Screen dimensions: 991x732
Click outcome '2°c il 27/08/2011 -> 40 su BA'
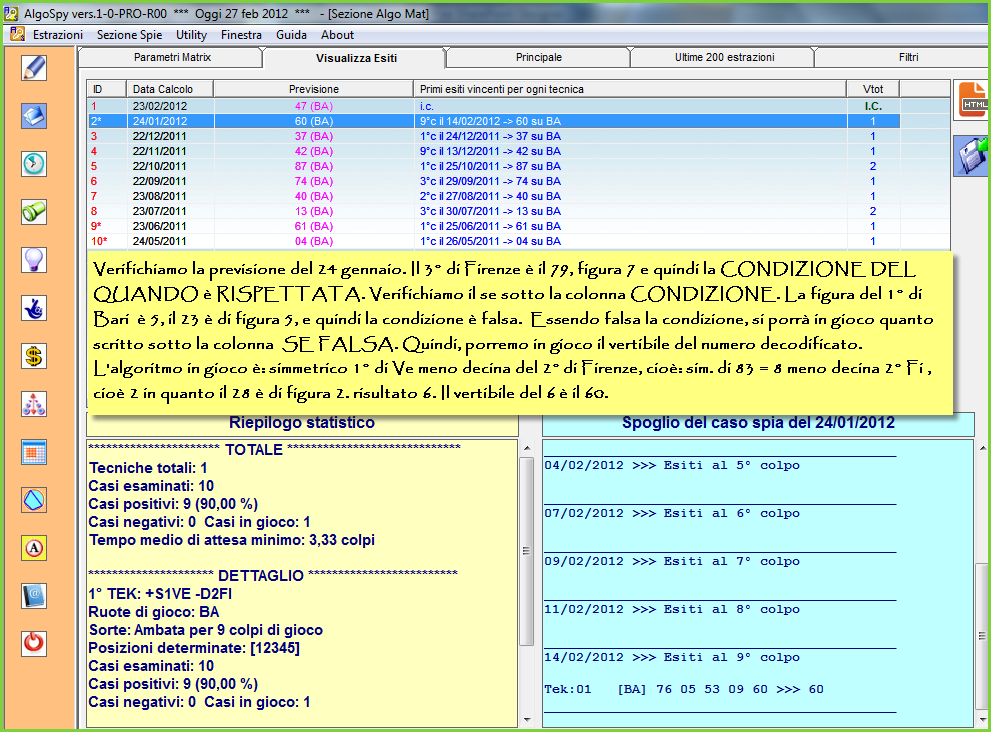pyautogui.click(x=490, y=197)
